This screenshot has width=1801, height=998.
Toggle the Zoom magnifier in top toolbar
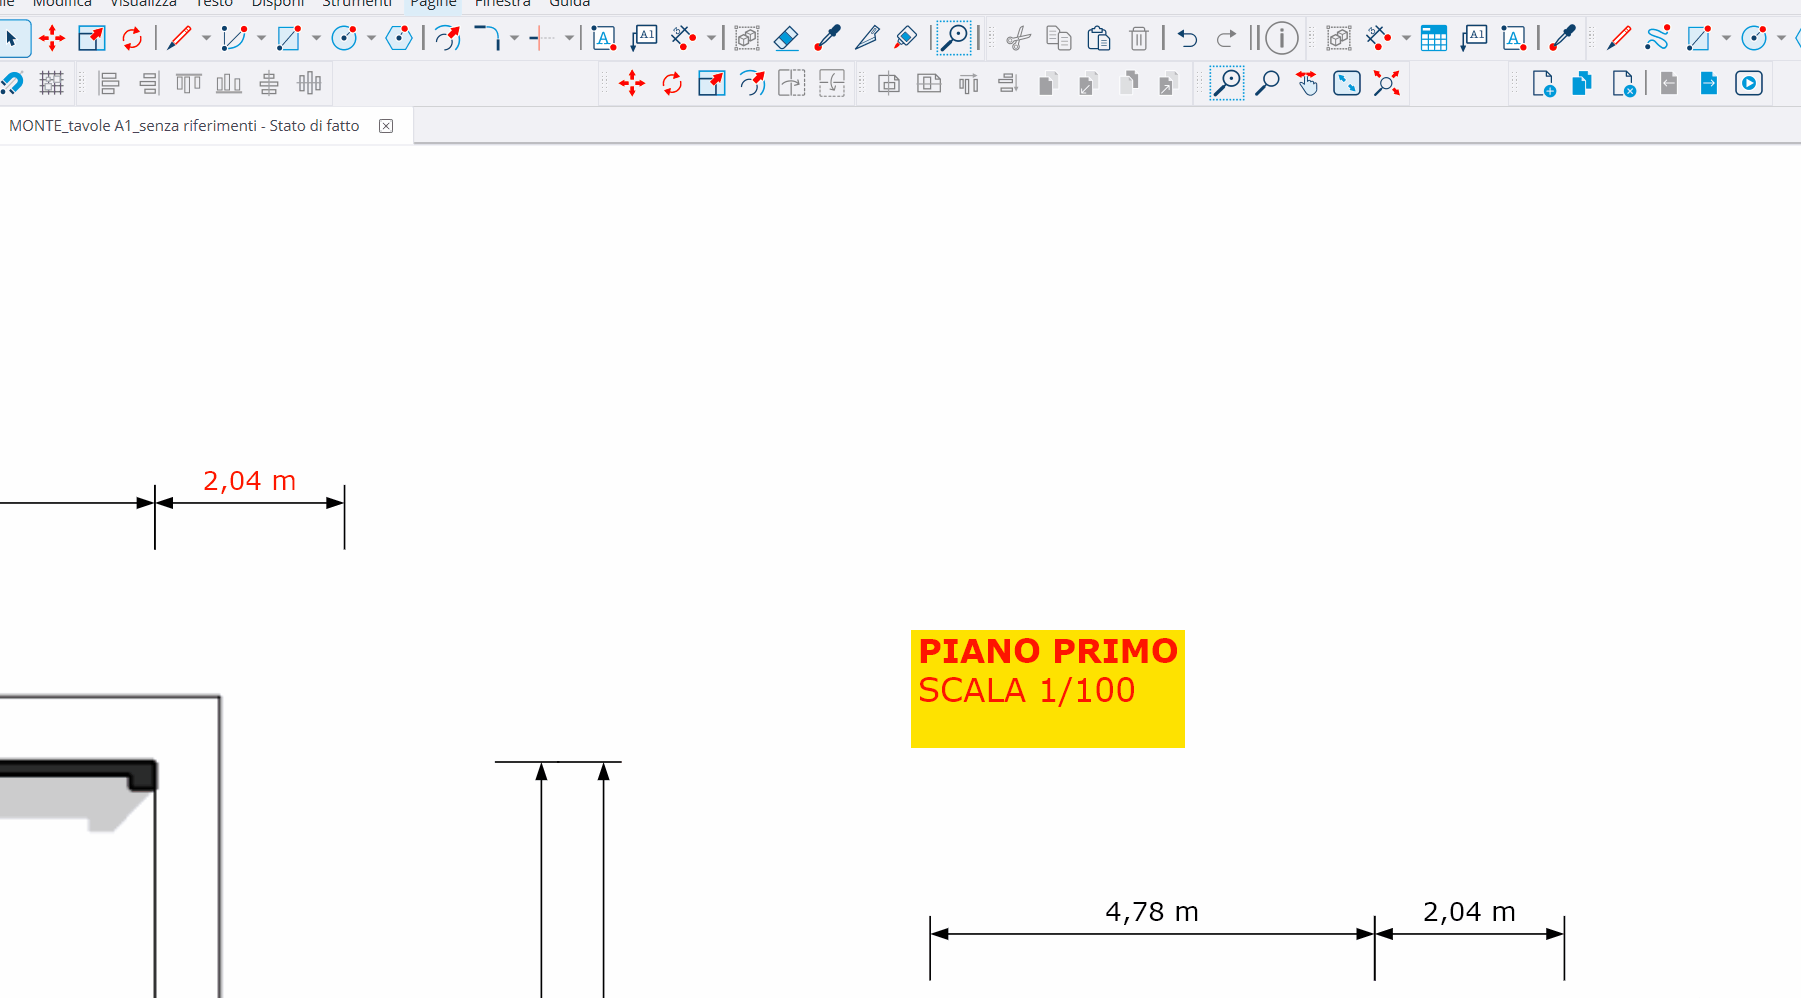click(x=955, y=39)
